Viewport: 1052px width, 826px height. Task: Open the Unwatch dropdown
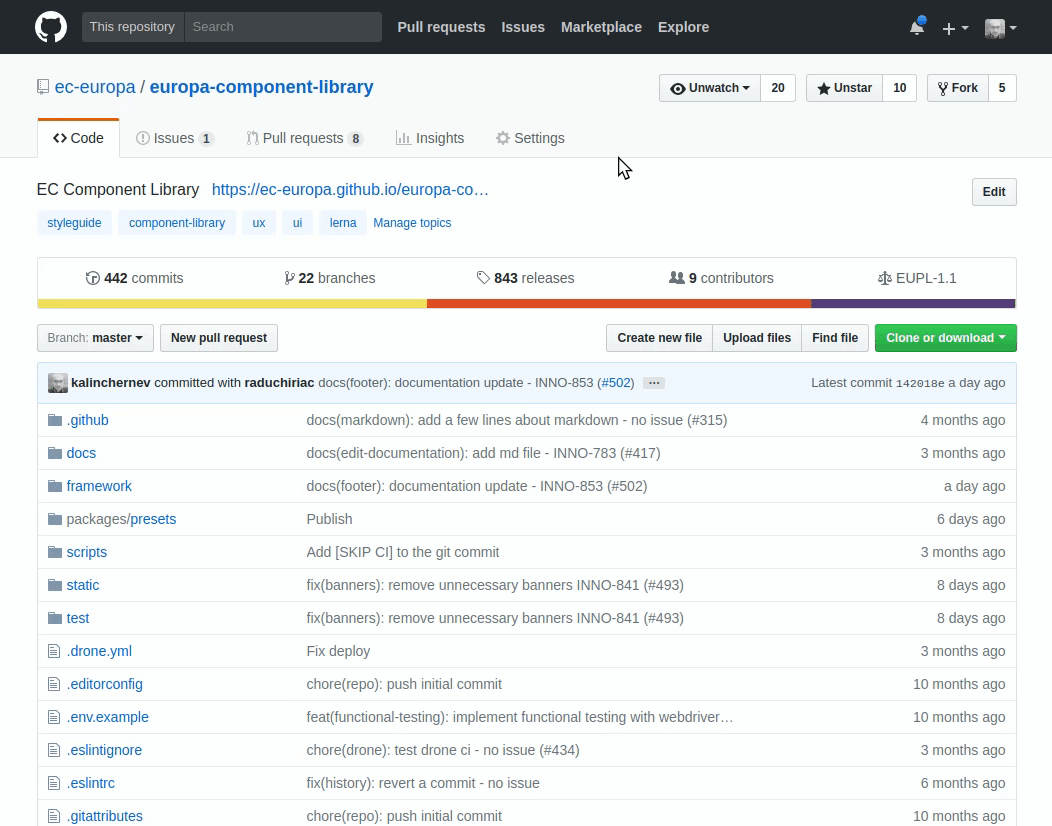coord(710,88)
